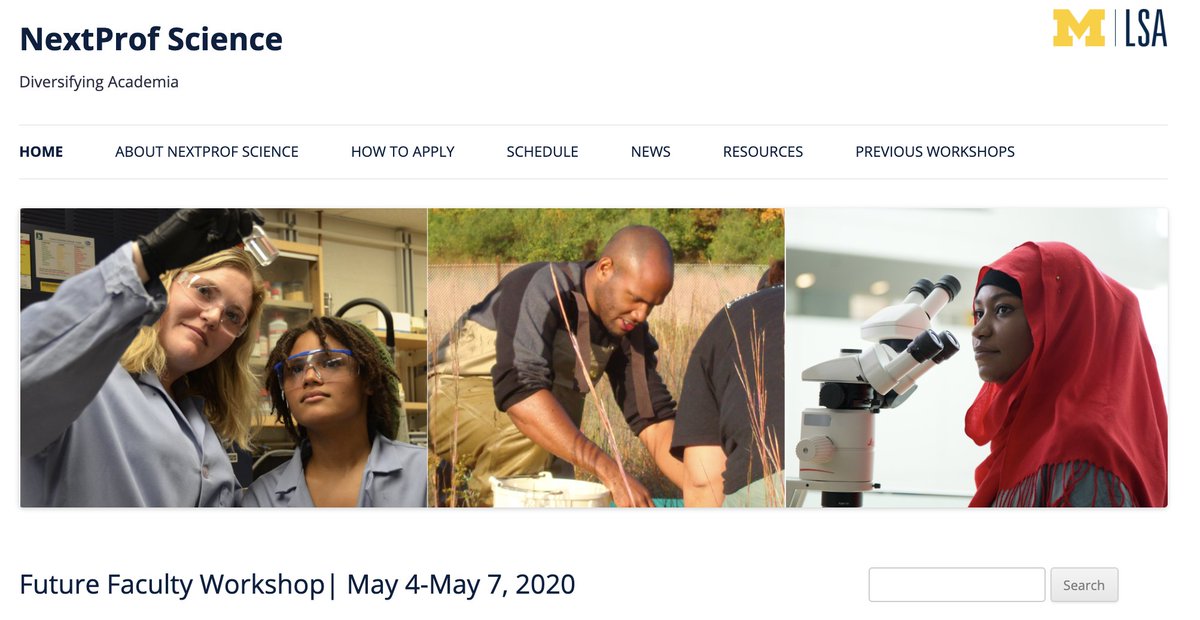Click the lab students with vial photo
1200x620 pixels.
[224, 358]
